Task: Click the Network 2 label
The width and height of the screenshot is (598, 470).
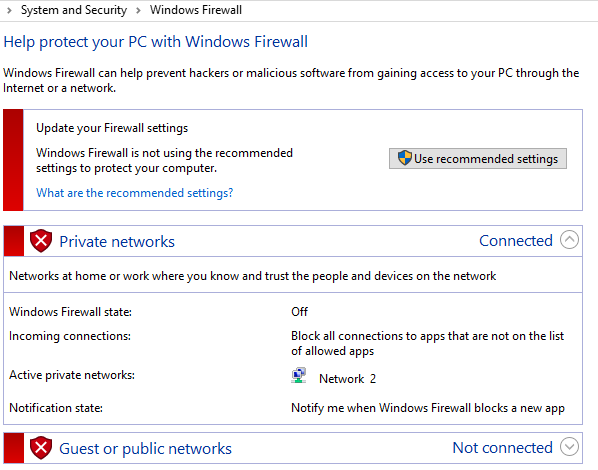Action: [x=347, y=379]
